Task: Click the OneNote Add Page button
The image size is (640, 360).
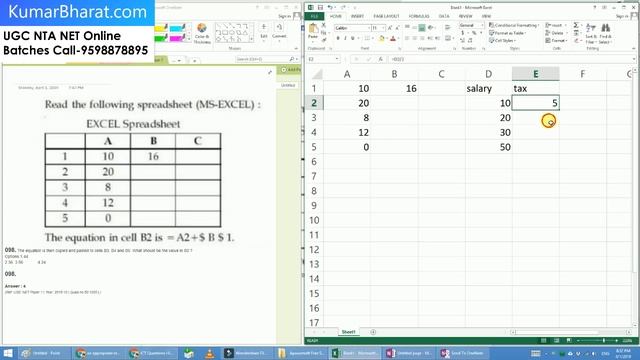Action: click(x=289, y=70)
